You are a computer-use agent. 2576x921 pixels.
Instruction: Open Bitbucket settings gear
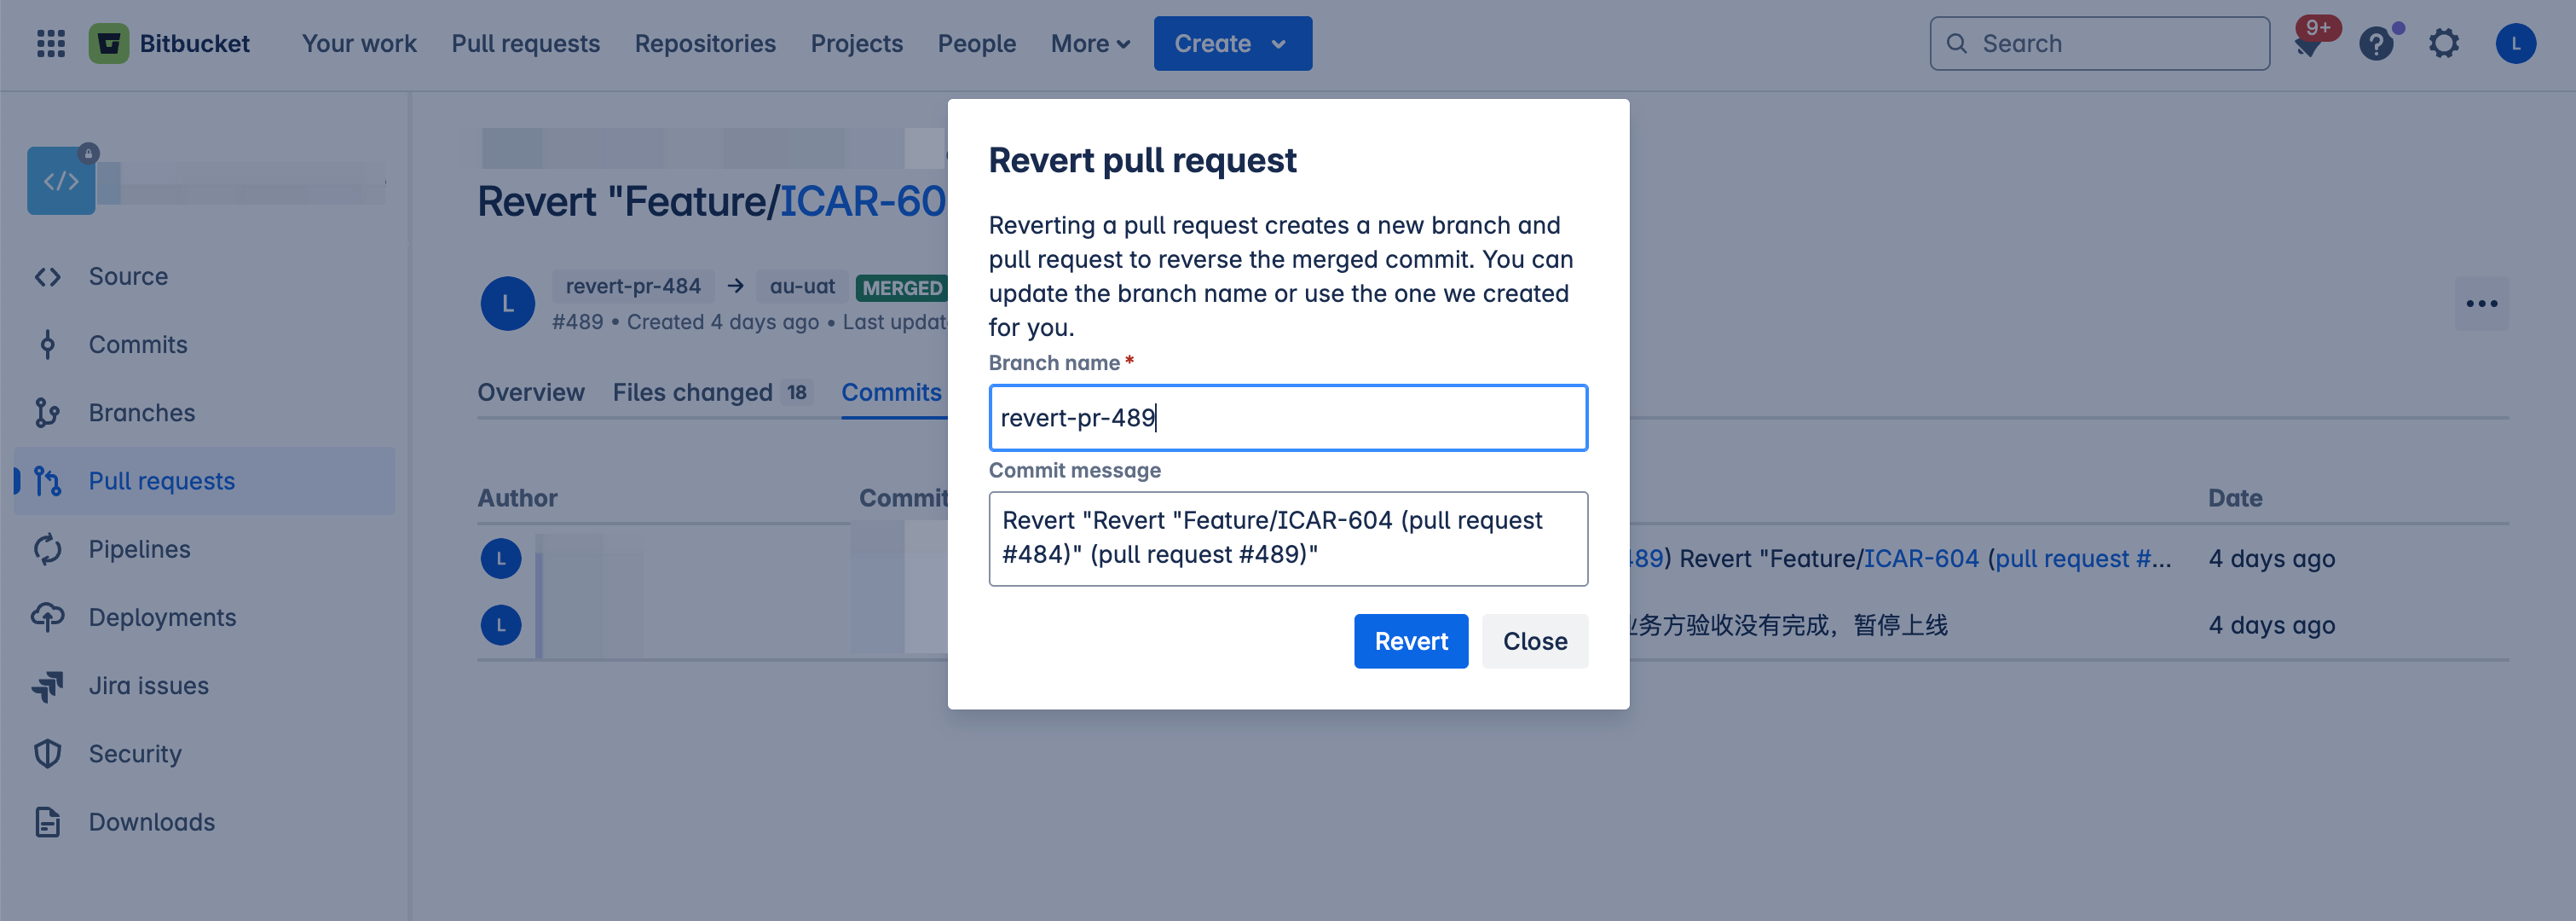[2444, 43]
